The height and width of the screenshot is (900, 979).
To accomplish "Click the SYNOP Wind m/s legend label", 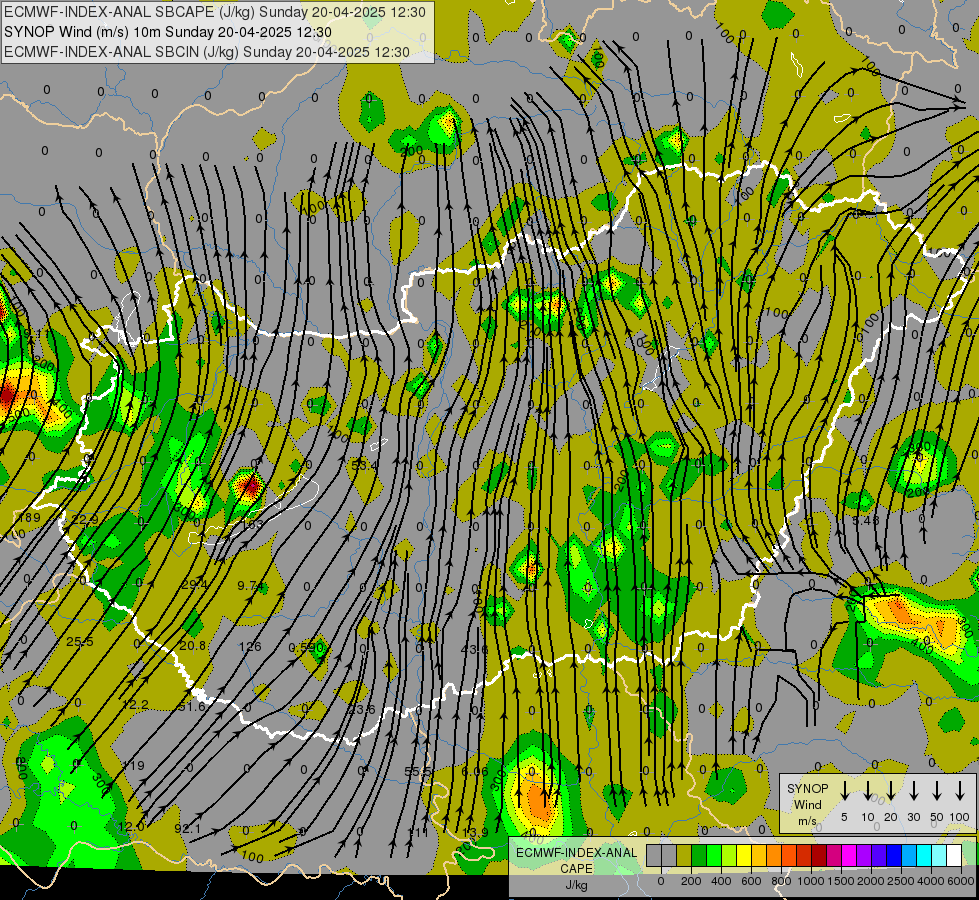I will [807, 804].
